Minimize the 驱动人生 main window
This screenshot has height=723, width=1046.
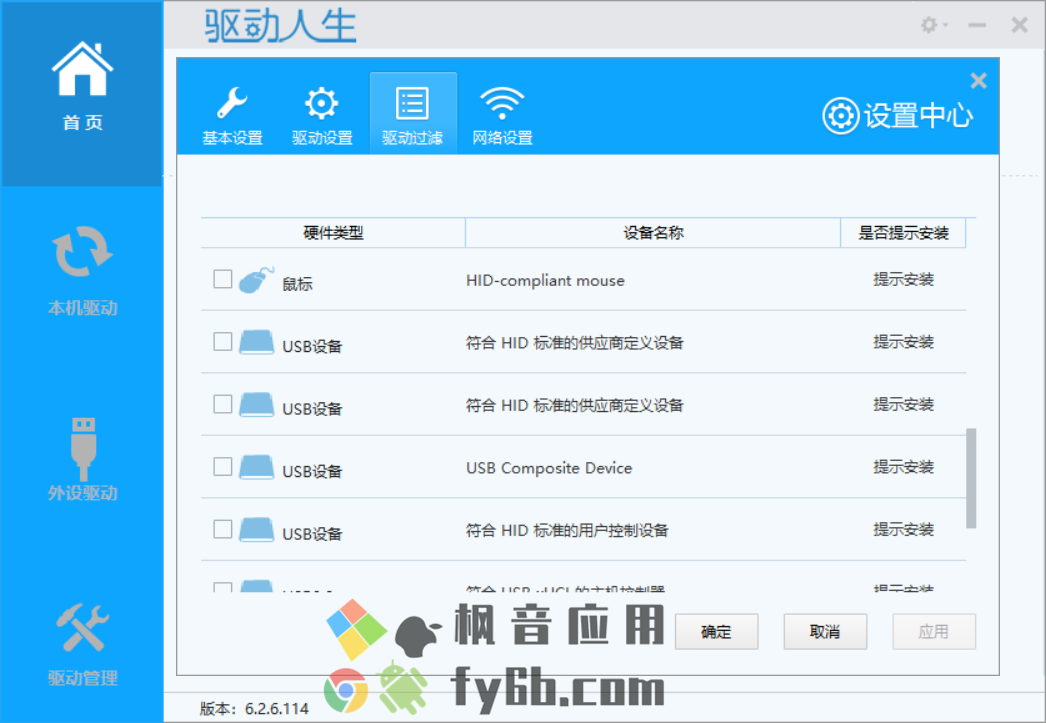(x=977, y=25)
